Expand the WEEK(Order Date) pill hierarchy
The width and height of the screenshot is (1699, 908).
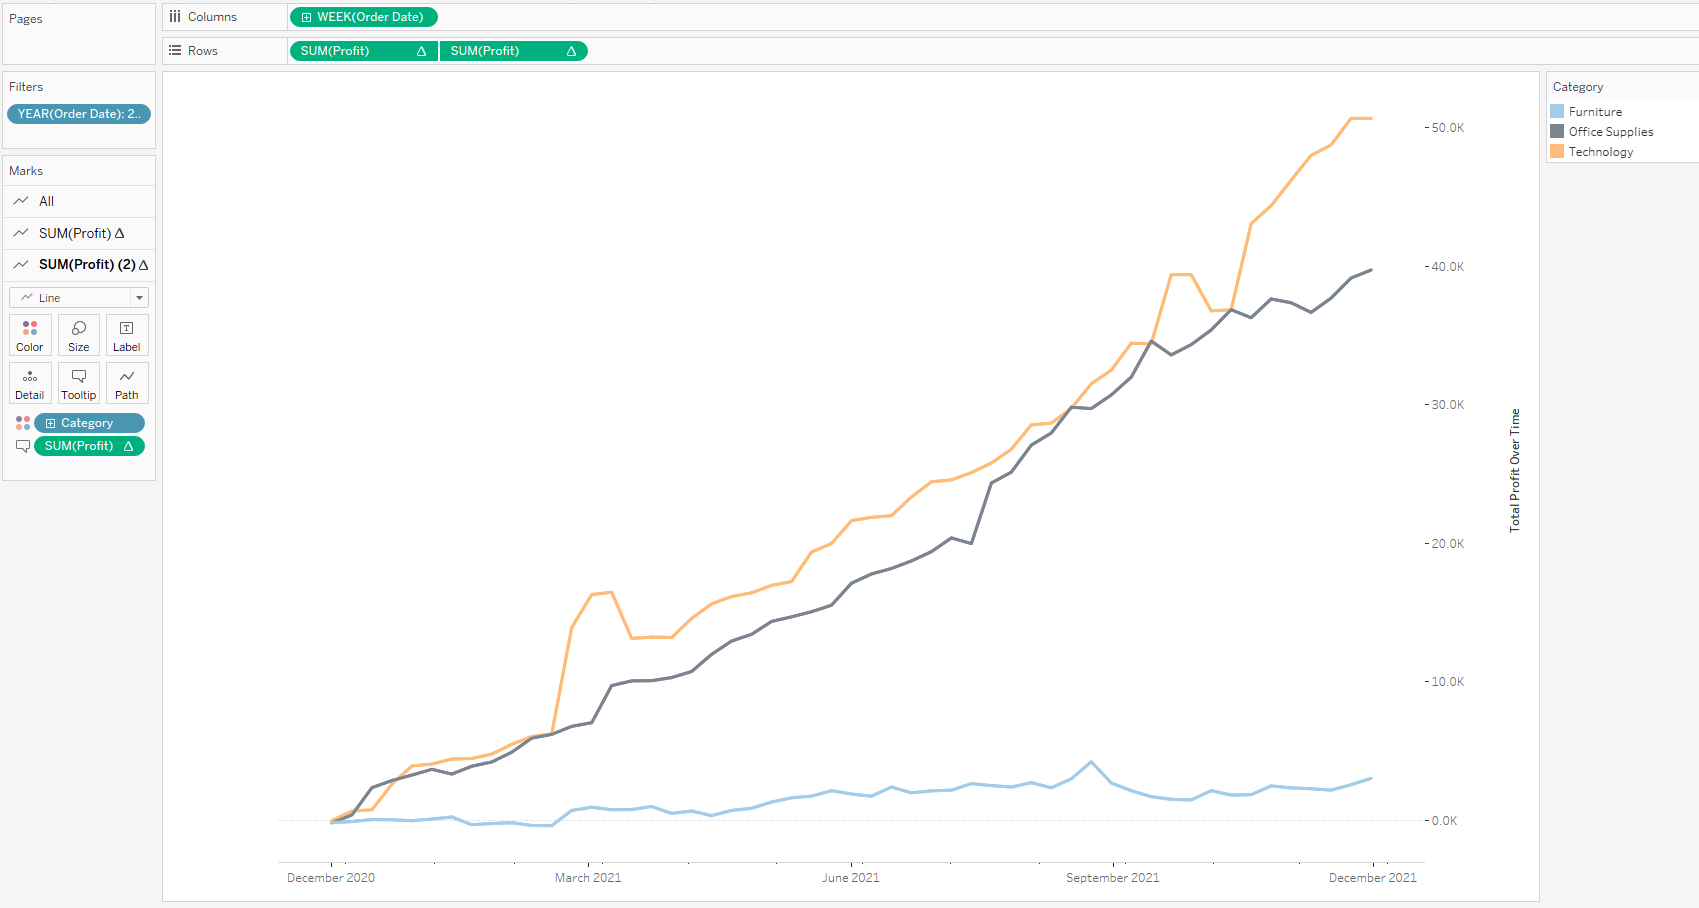[x=306, y=17]
